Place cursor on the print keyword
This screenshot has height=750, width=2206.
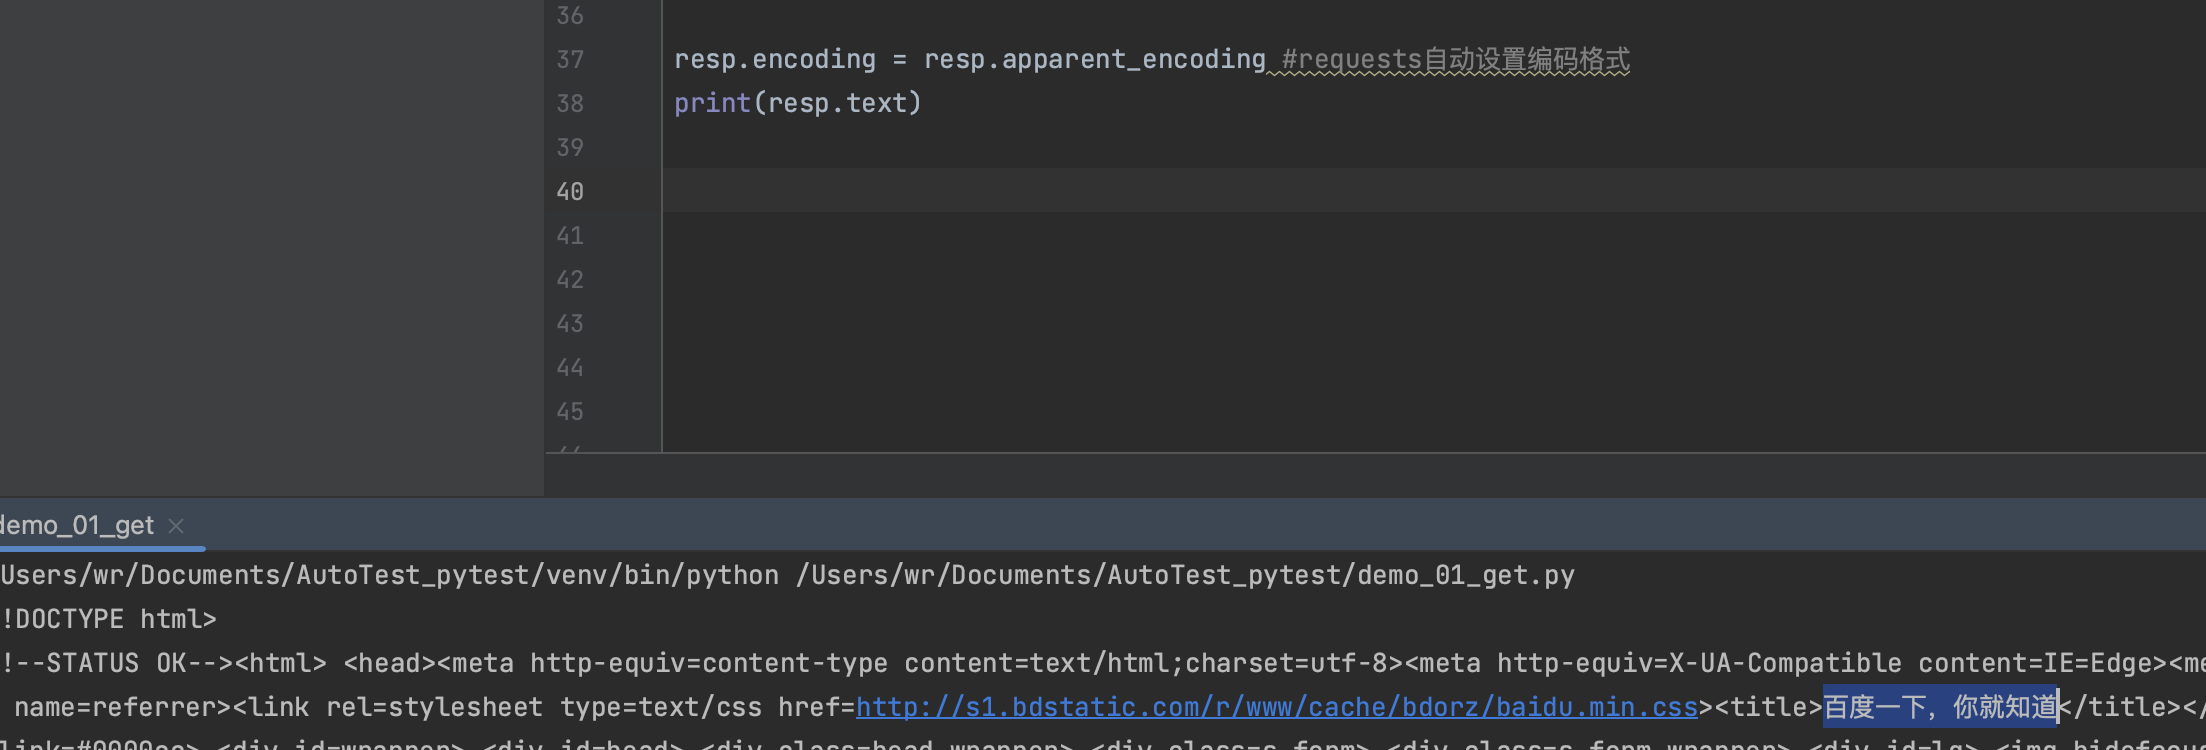712,104
